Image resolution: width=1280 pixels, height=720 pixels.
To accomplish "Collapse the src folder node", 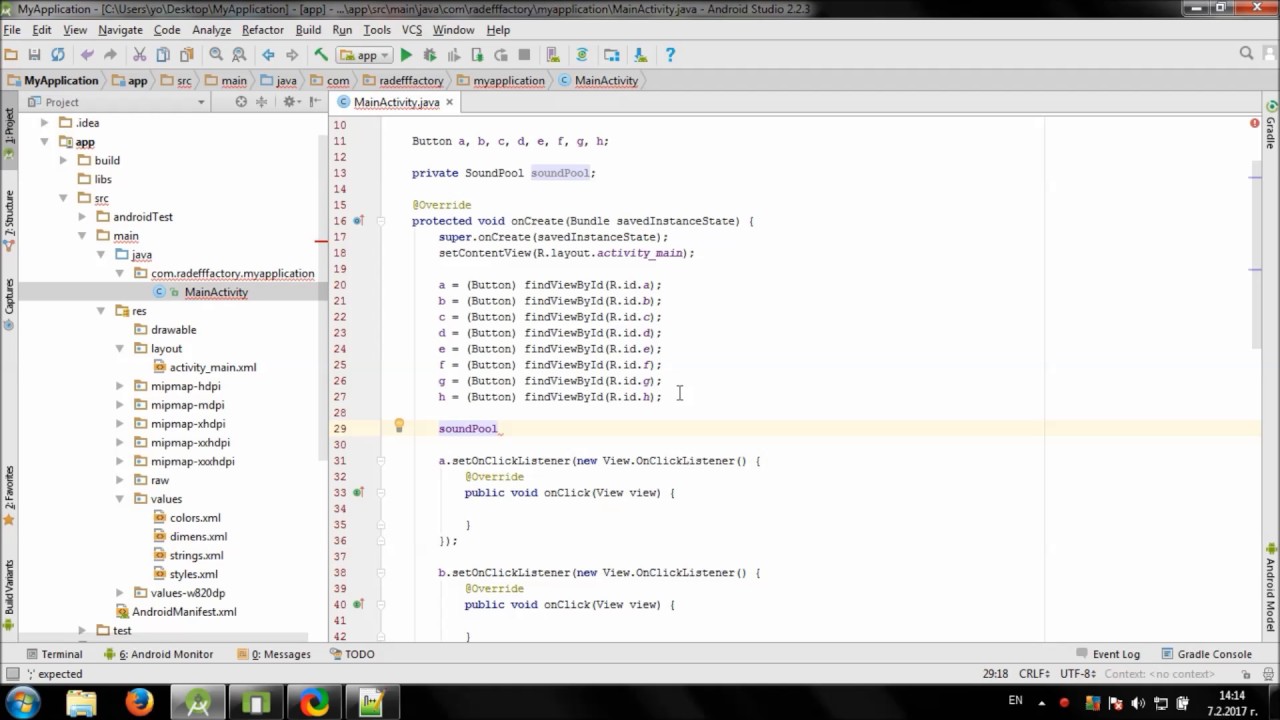I will [x=63, y=198].
